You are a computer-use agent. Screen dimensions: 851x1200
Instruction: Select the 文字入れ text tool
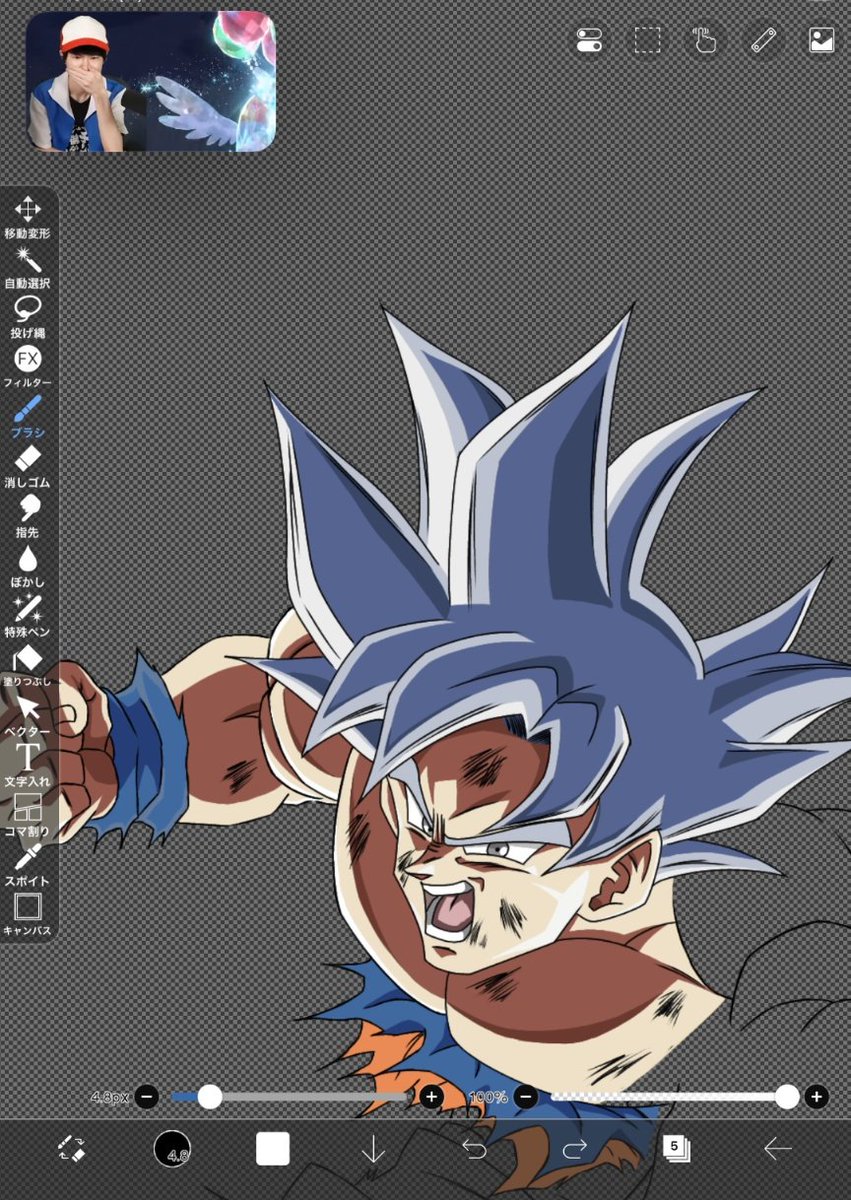27,766
